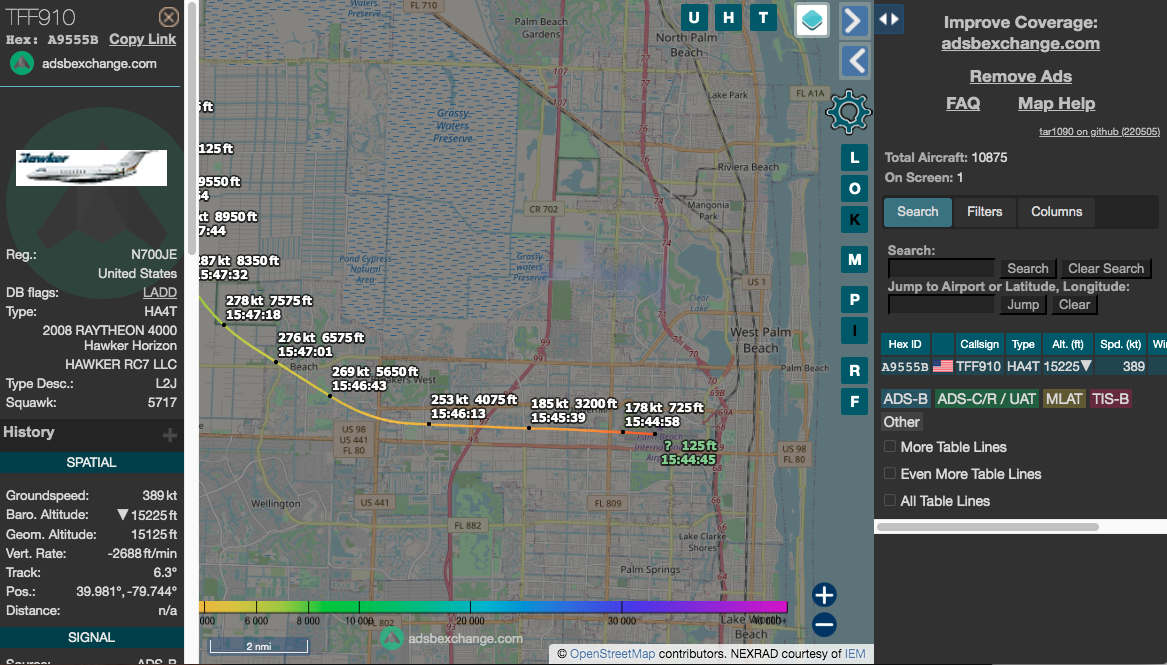Click the L map button
This screenshot has height=665, width=1167.
pyautogui.click(x=854, y=158)
